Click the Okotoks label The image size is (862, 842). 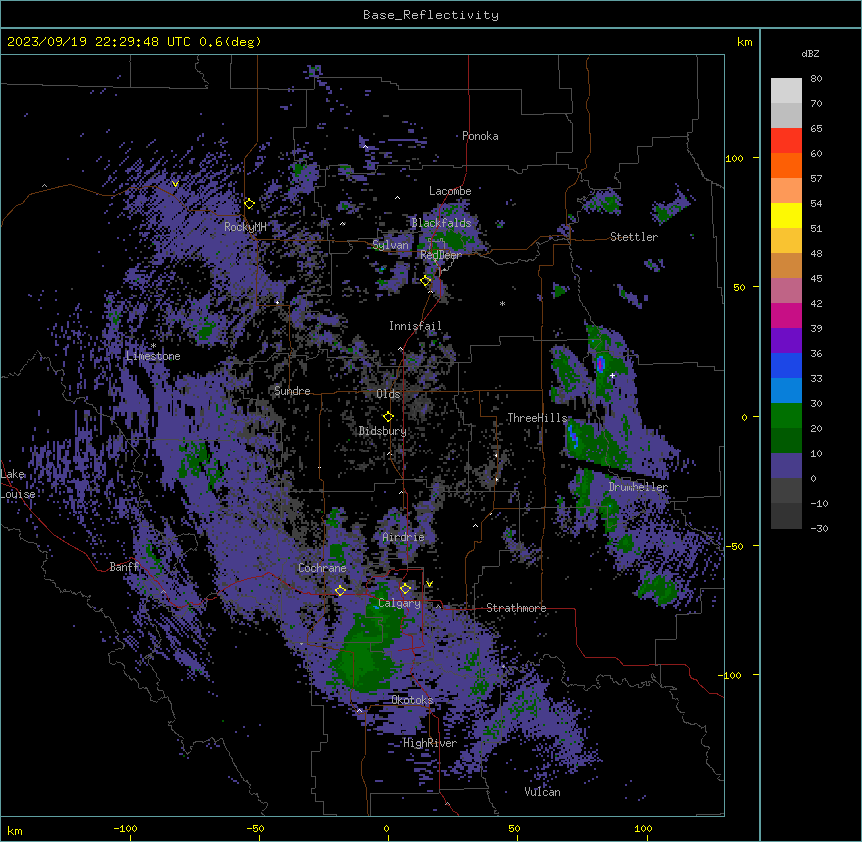tap(412, 700)
